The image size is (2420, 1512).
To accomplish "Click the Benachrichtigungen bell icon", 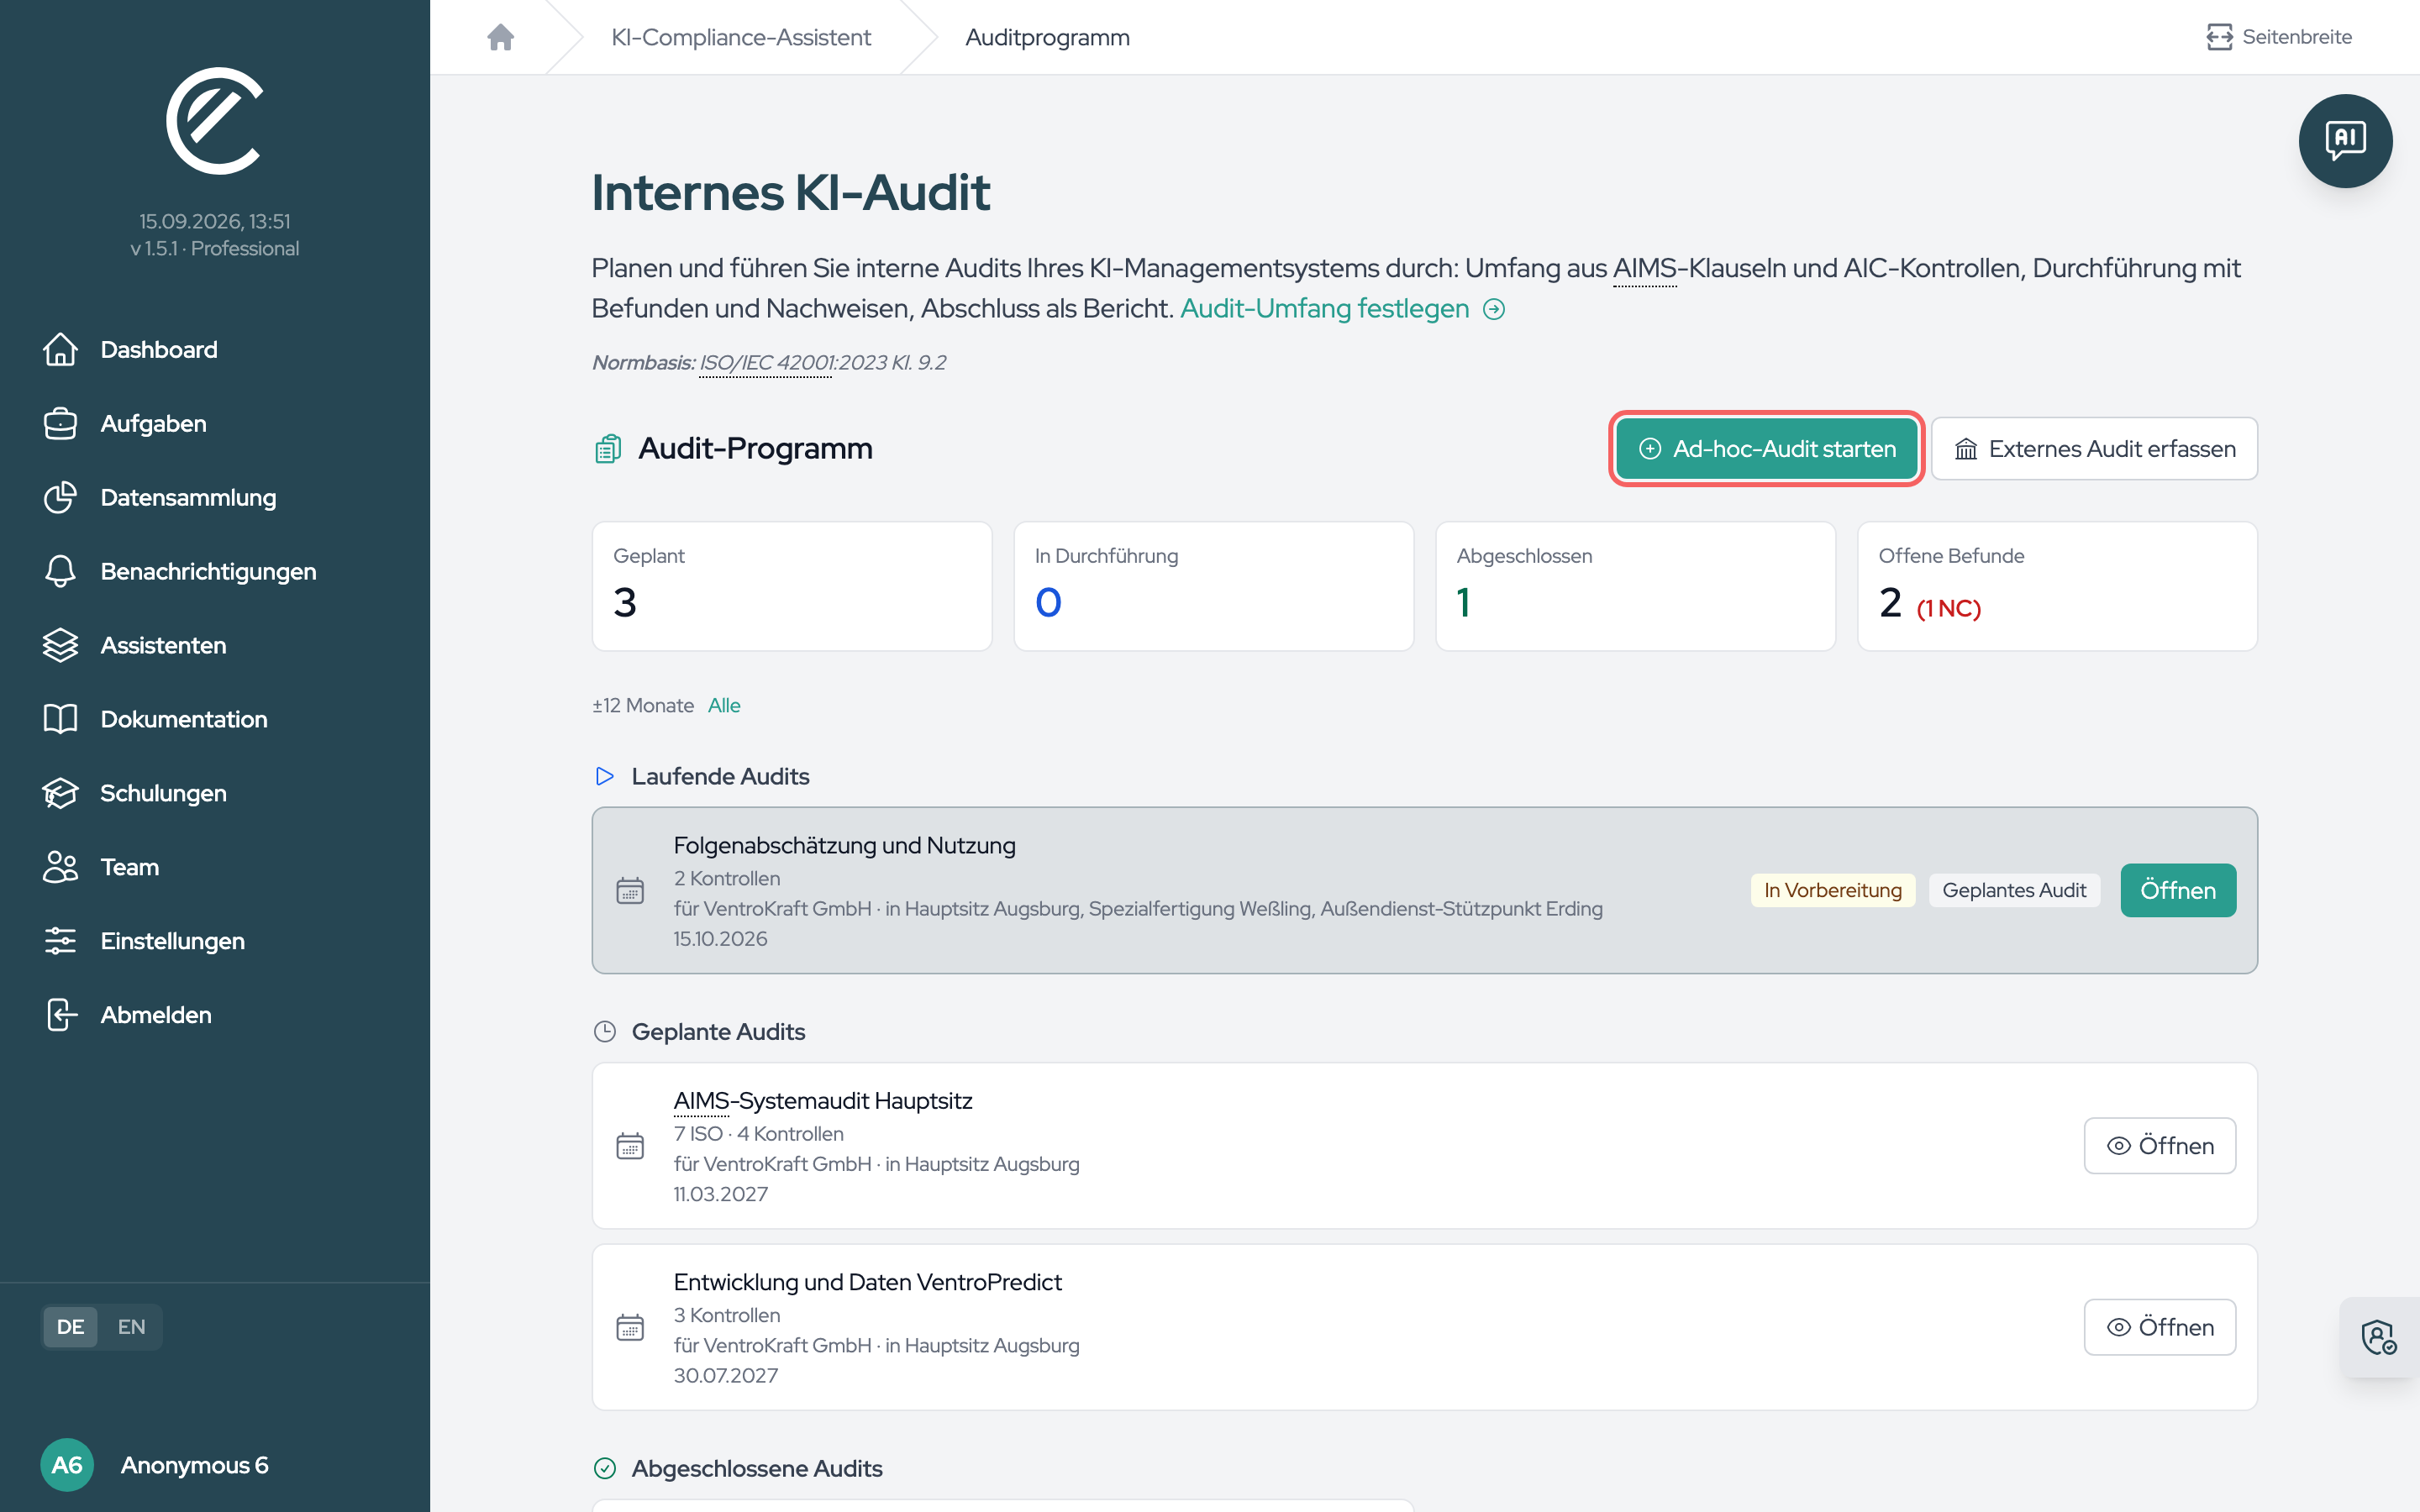I will pyautogui.click(x=60, y=571).
